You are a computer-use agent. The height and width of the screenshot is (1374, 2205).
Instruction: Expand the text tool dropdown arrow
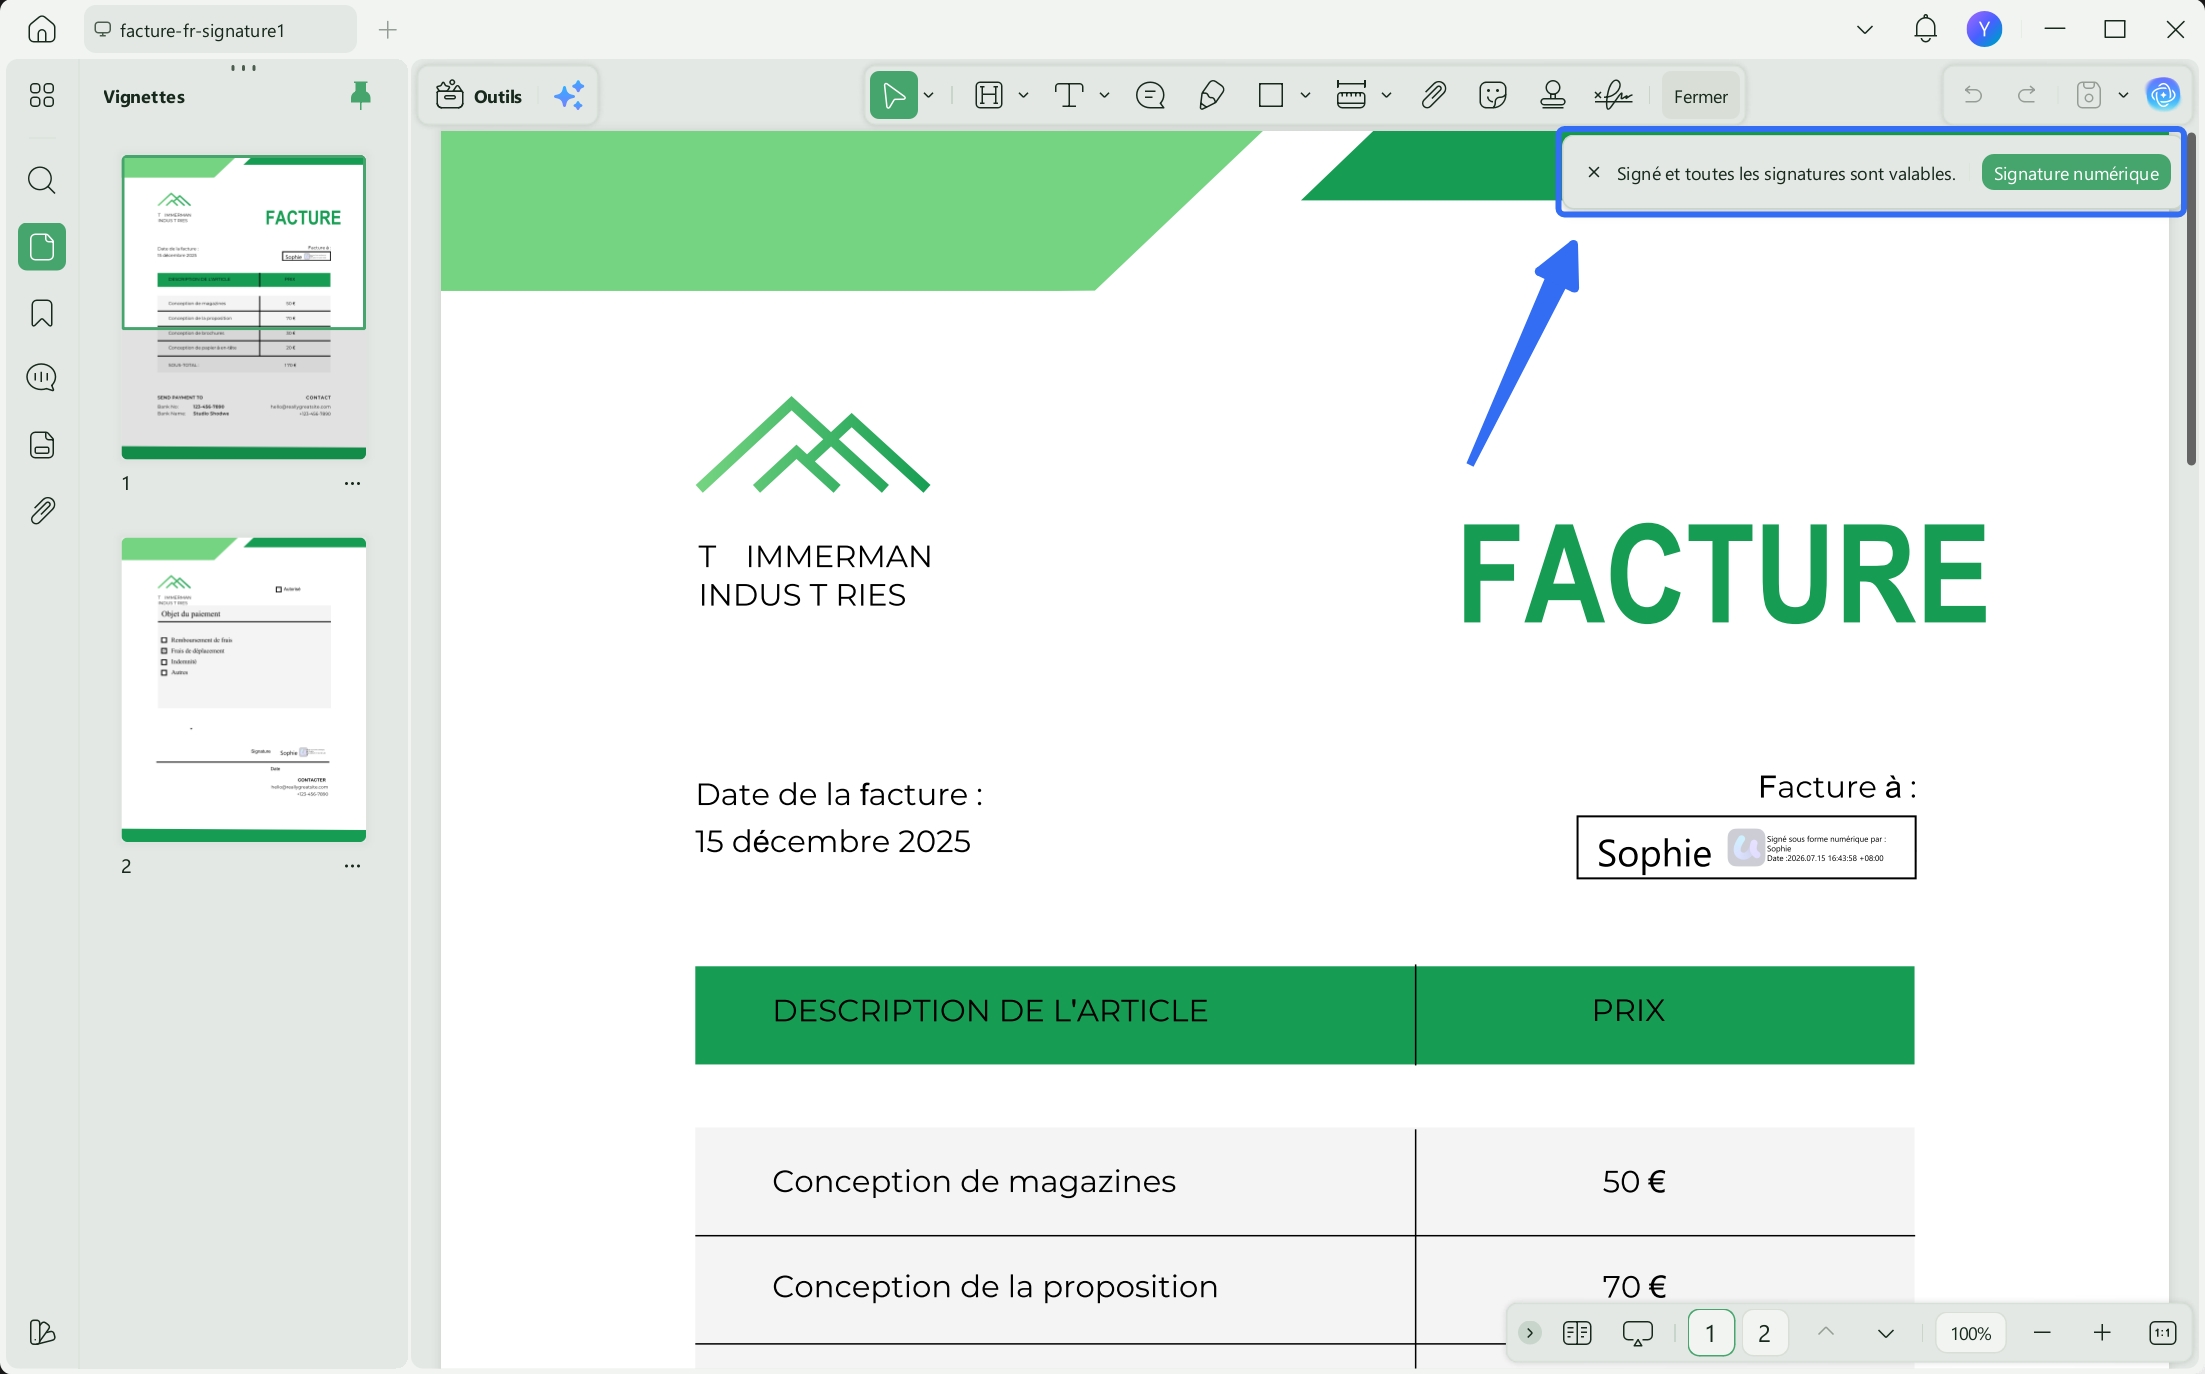(x=1105, y=96)
